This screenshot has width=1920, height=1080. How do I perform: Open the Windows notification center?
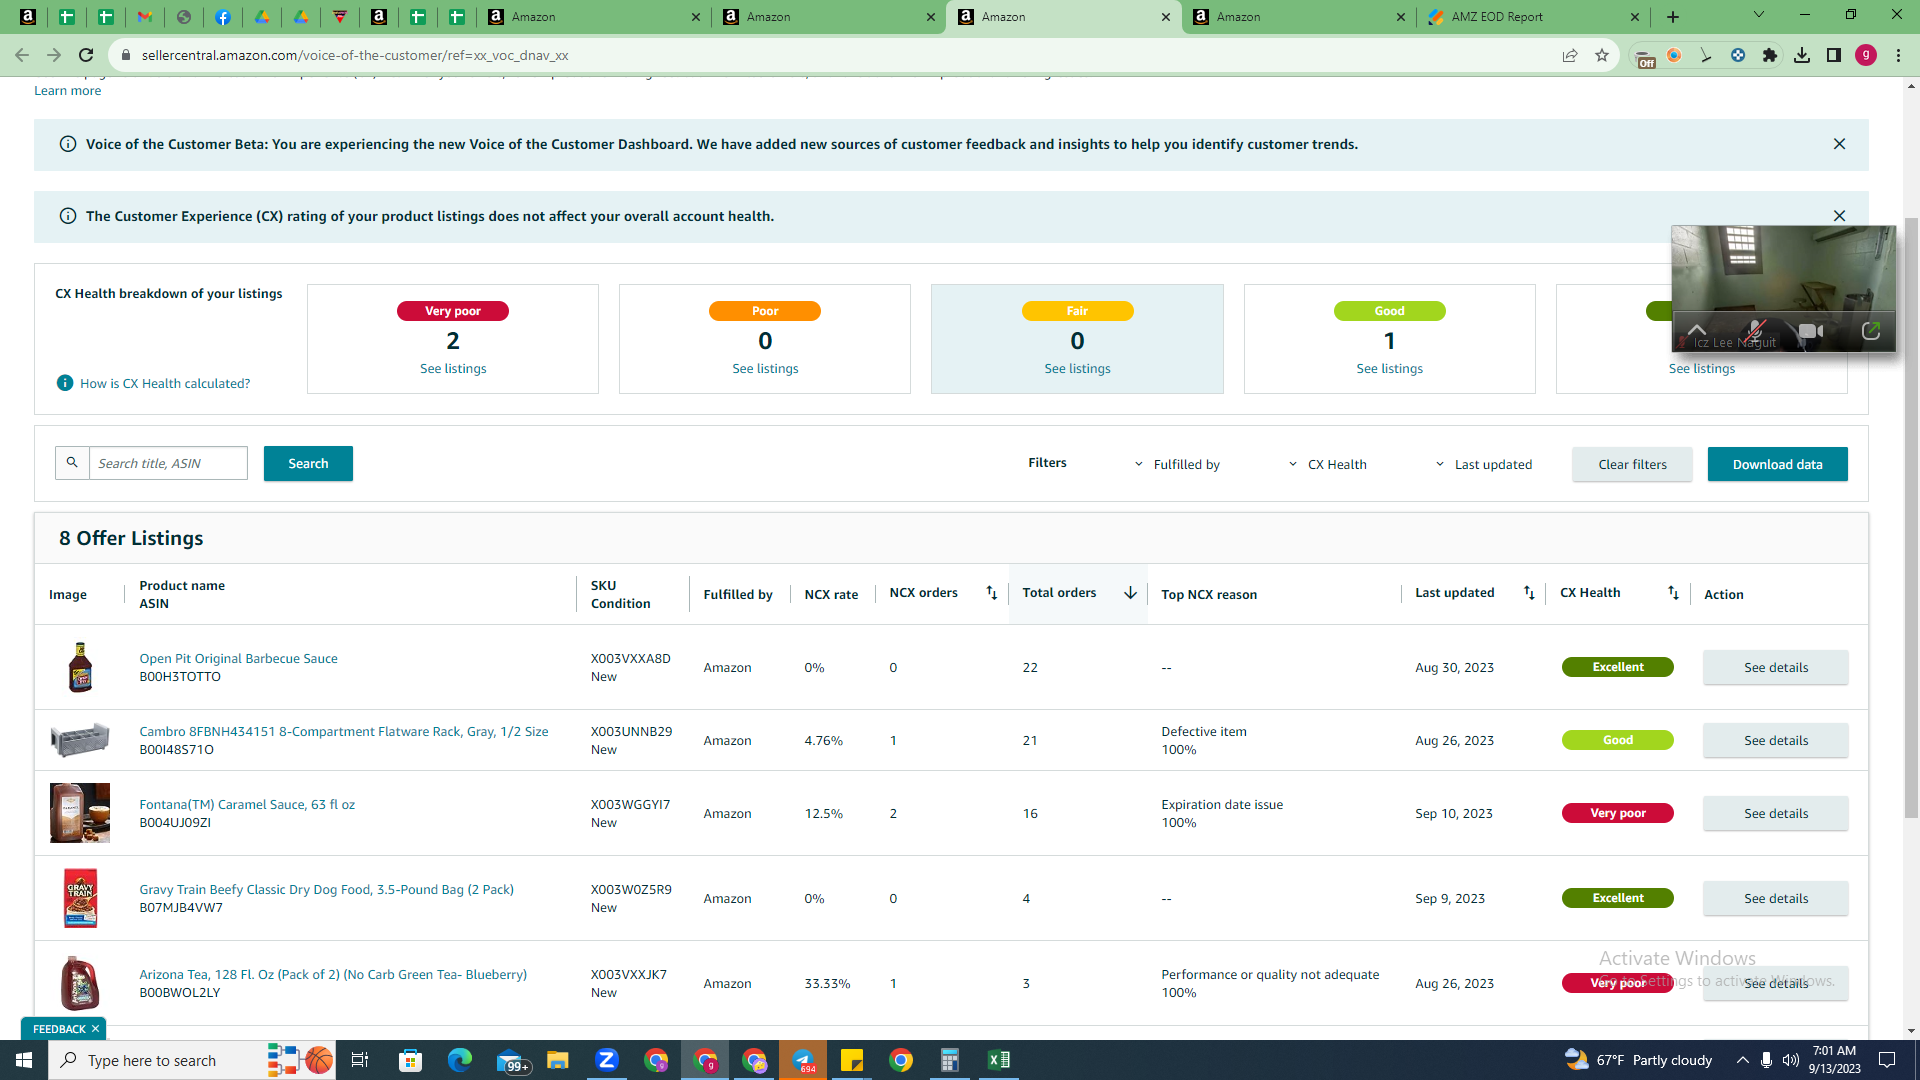[1887, 1060]
